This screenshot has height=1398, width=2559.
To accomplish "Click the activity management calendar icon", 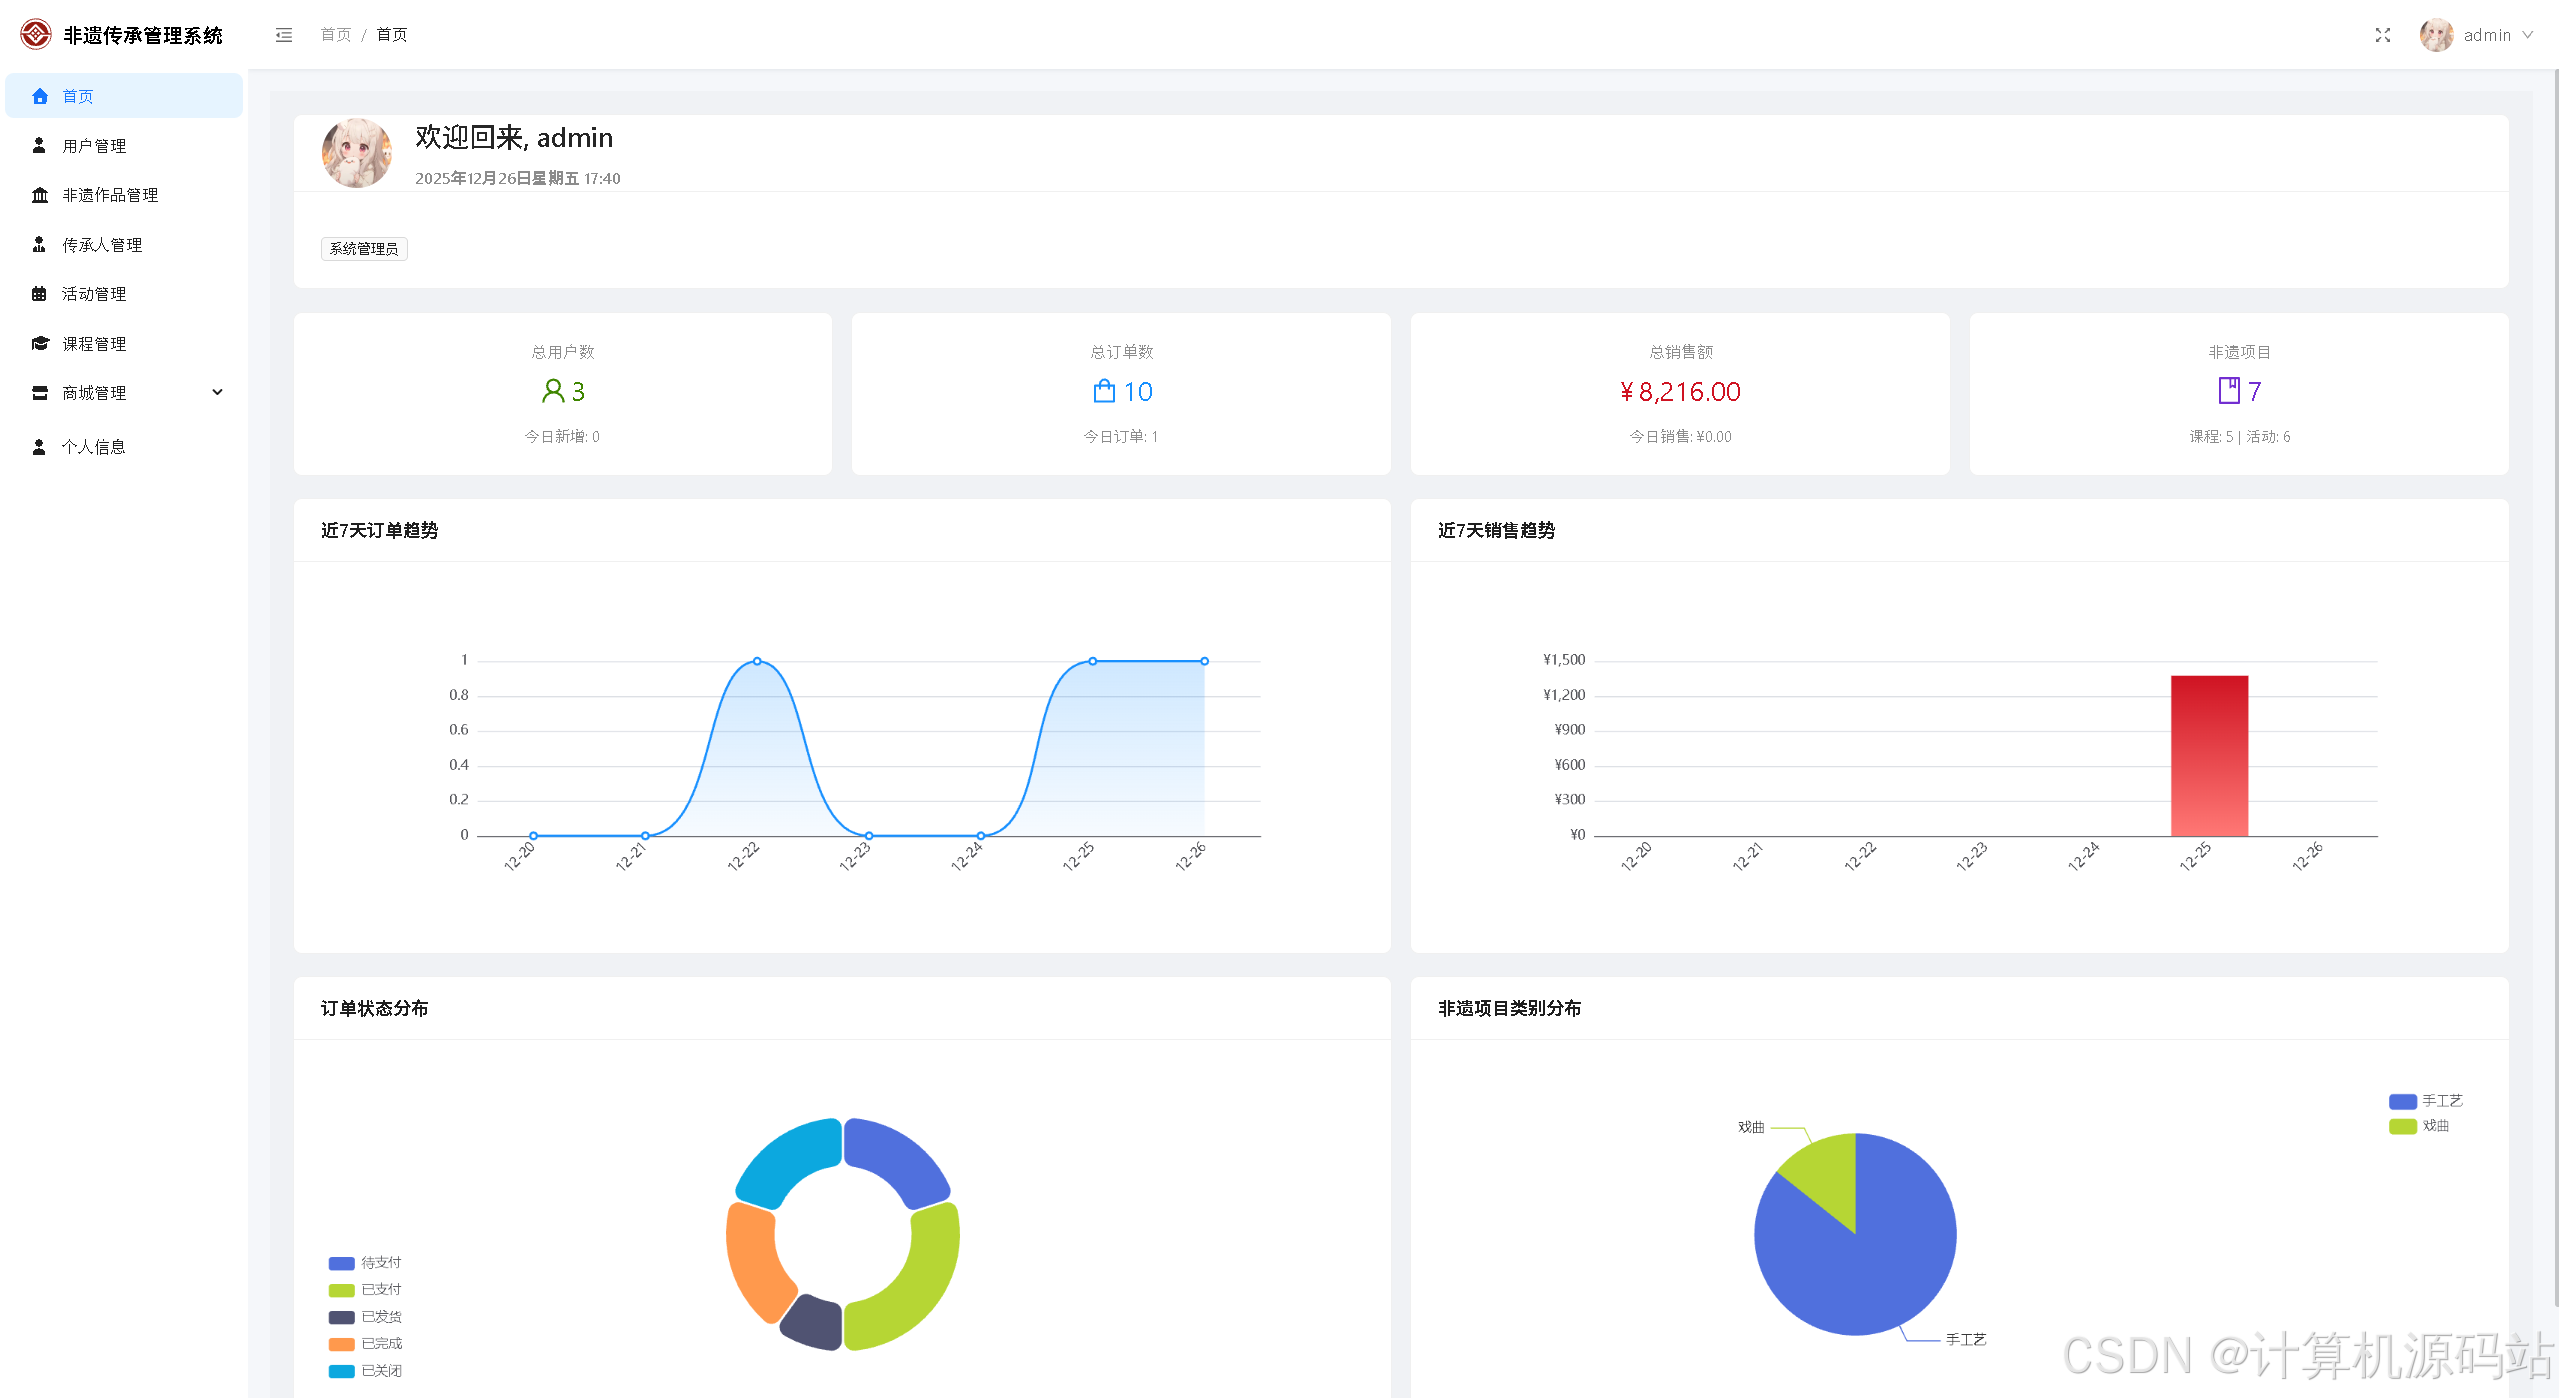I will point(40,294).
